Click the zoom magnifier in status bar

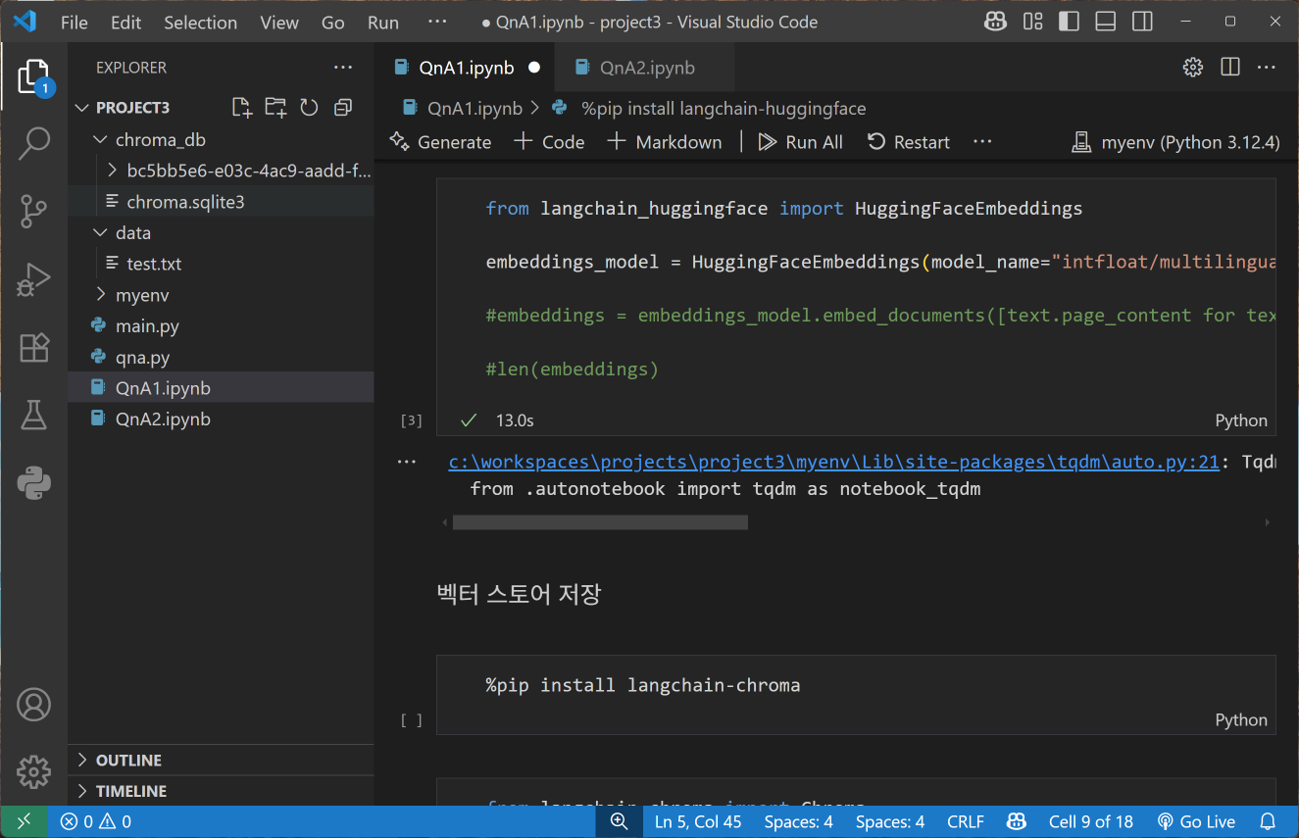[620, 822]
